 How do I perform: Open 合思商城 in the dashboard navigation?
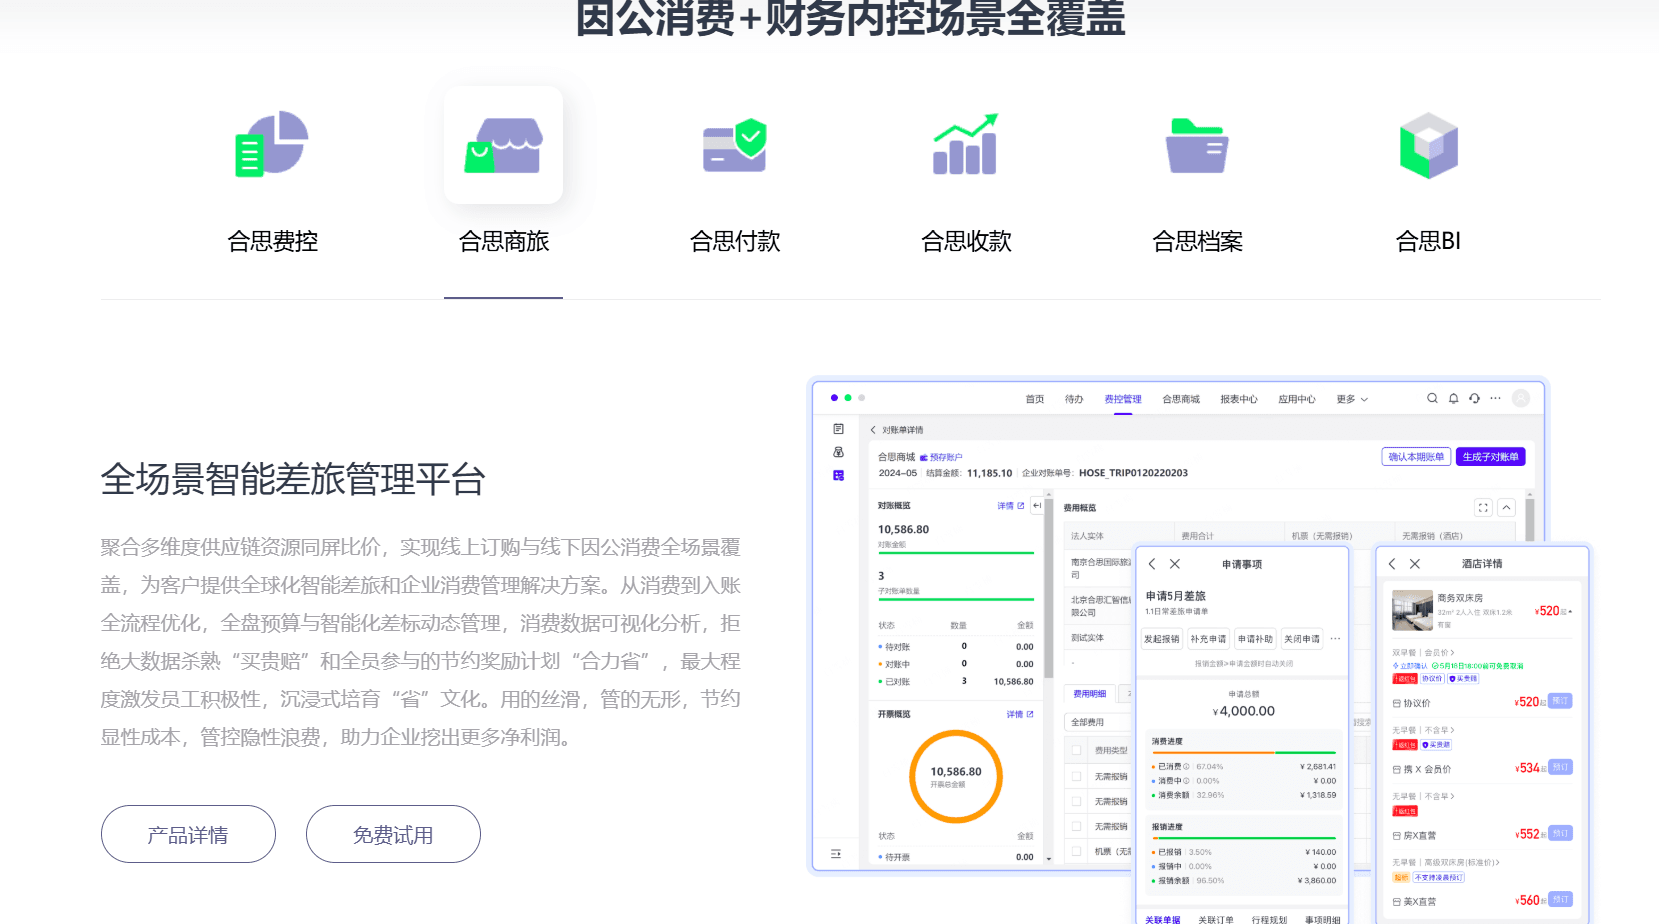pos(1181,399)
